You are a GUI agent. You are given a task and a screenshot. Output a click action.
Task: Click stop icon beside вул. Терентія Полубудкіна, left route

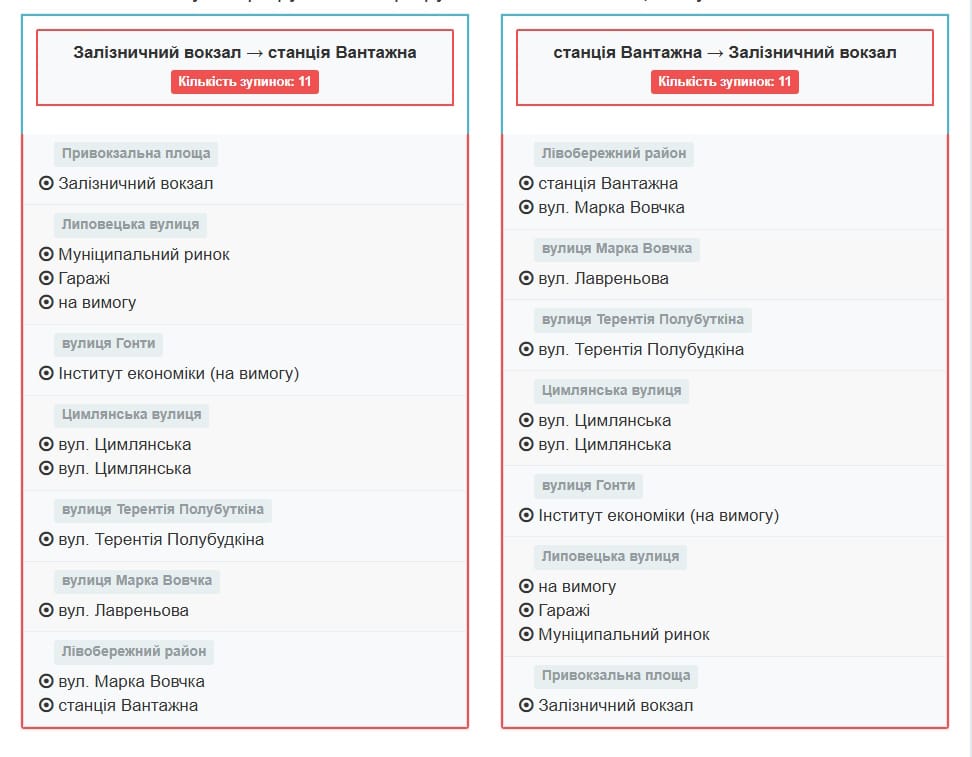[46, 539]
